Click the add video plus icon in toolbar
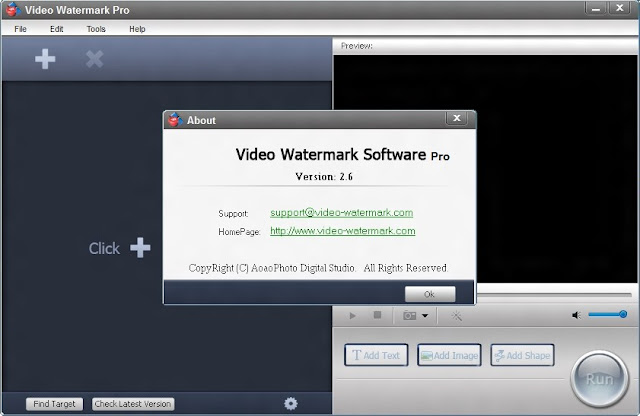The width and height of the screenshot is (640, 416). (x=45, y=59)
